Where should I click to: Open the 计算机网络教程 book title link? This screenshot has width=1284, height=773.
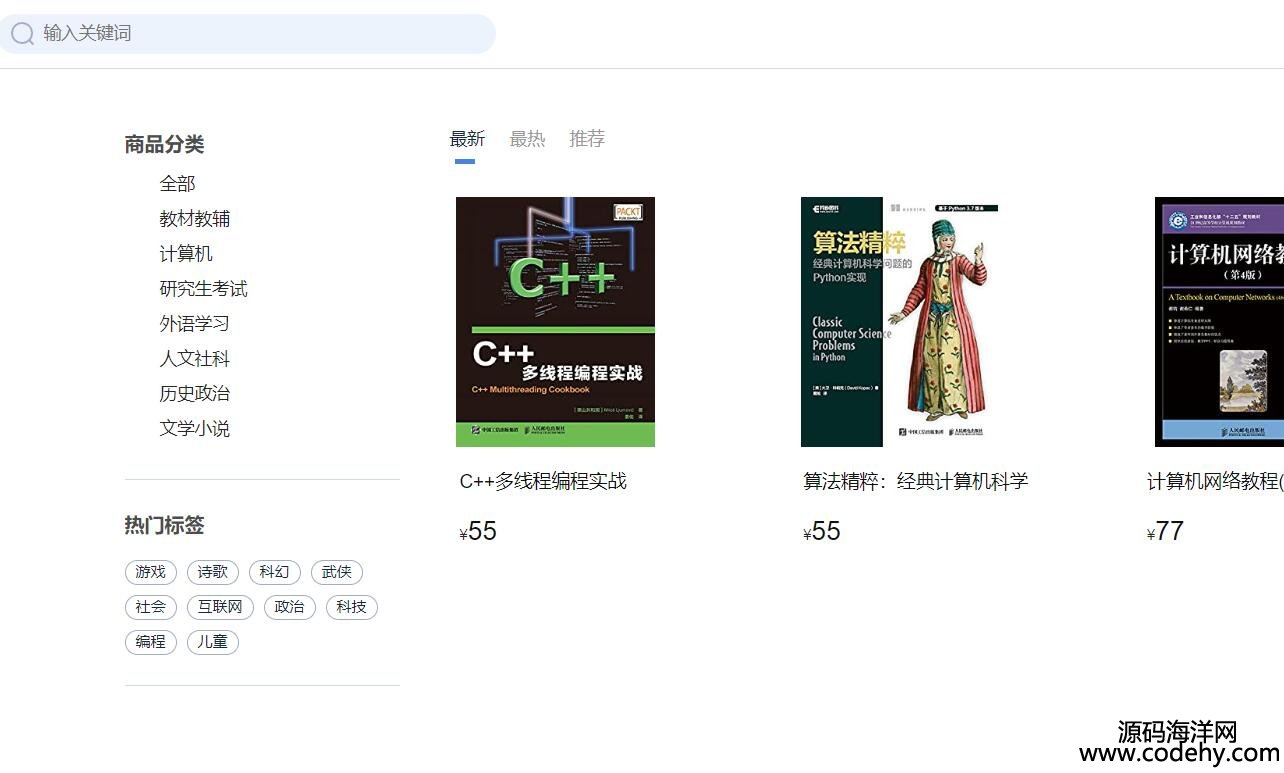point(1215,481)
